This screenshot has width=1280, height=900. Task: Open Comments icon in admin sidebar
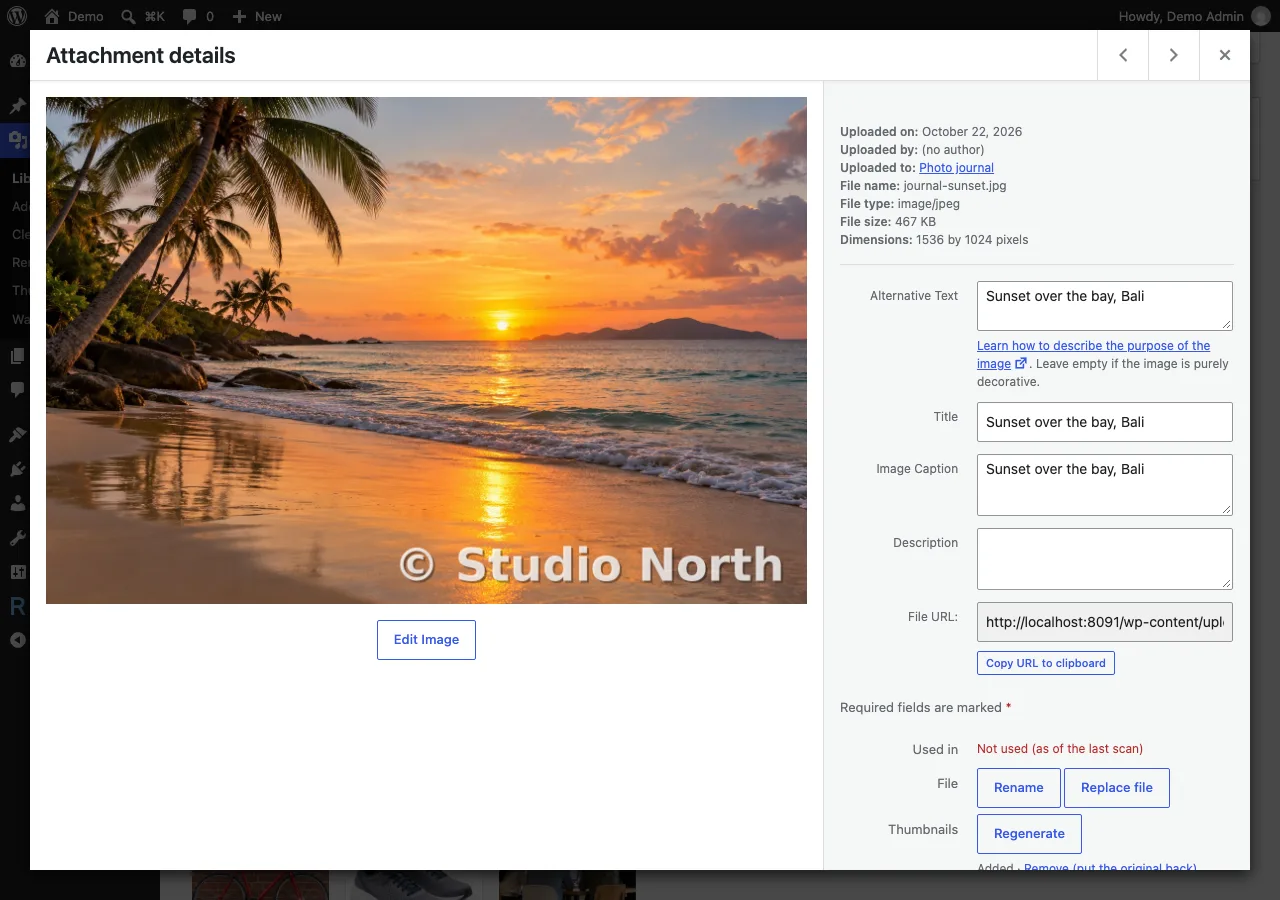pyautogui.click(x=17, y=389)
